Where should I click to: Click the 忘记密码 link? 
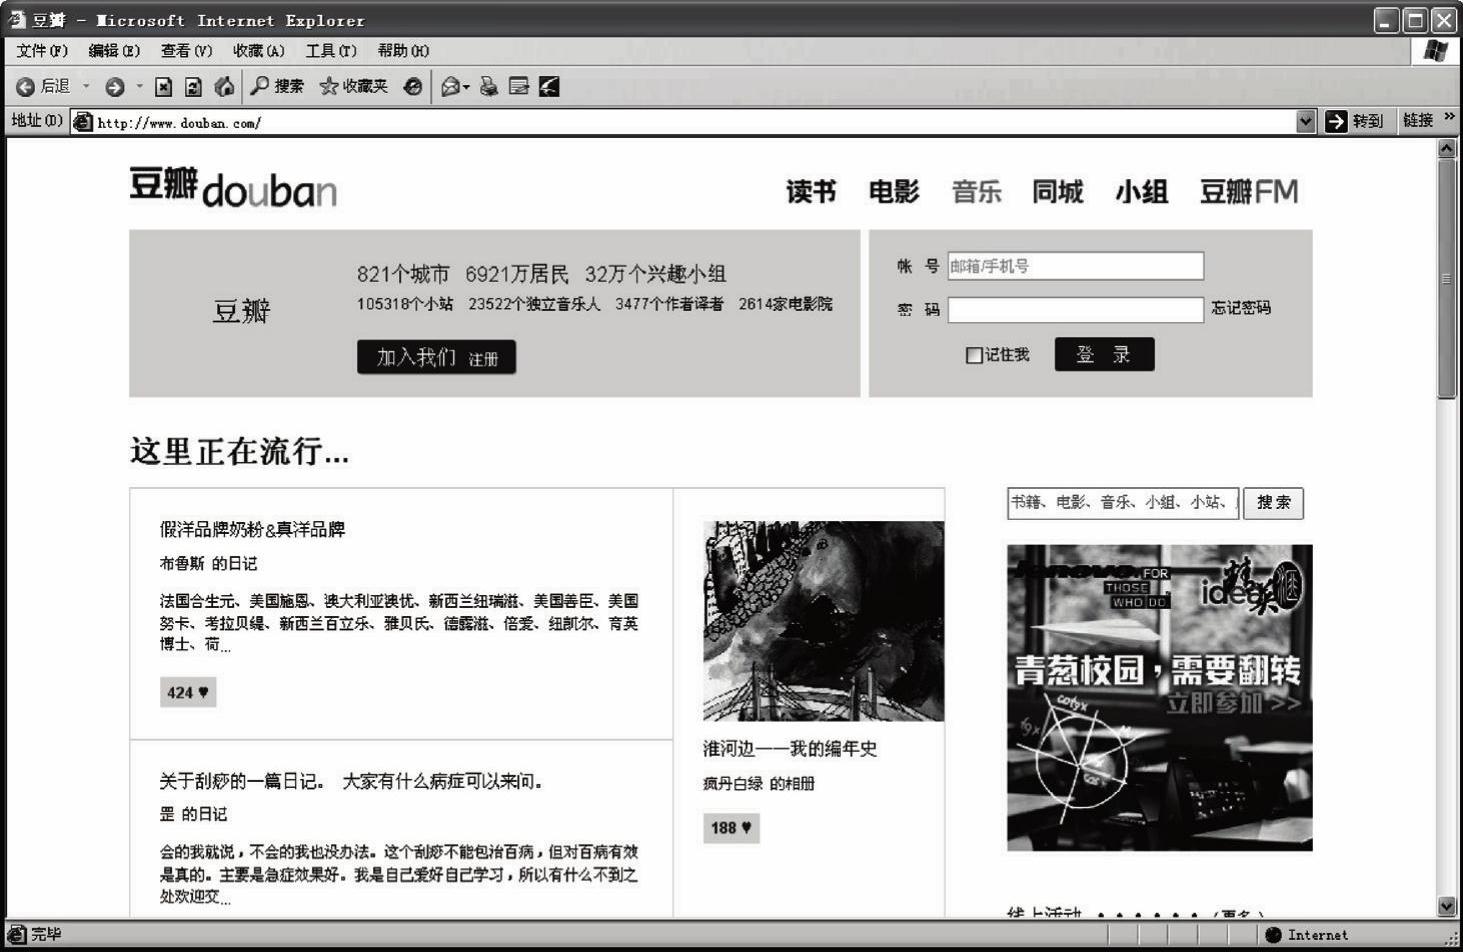click(1241, 308)
